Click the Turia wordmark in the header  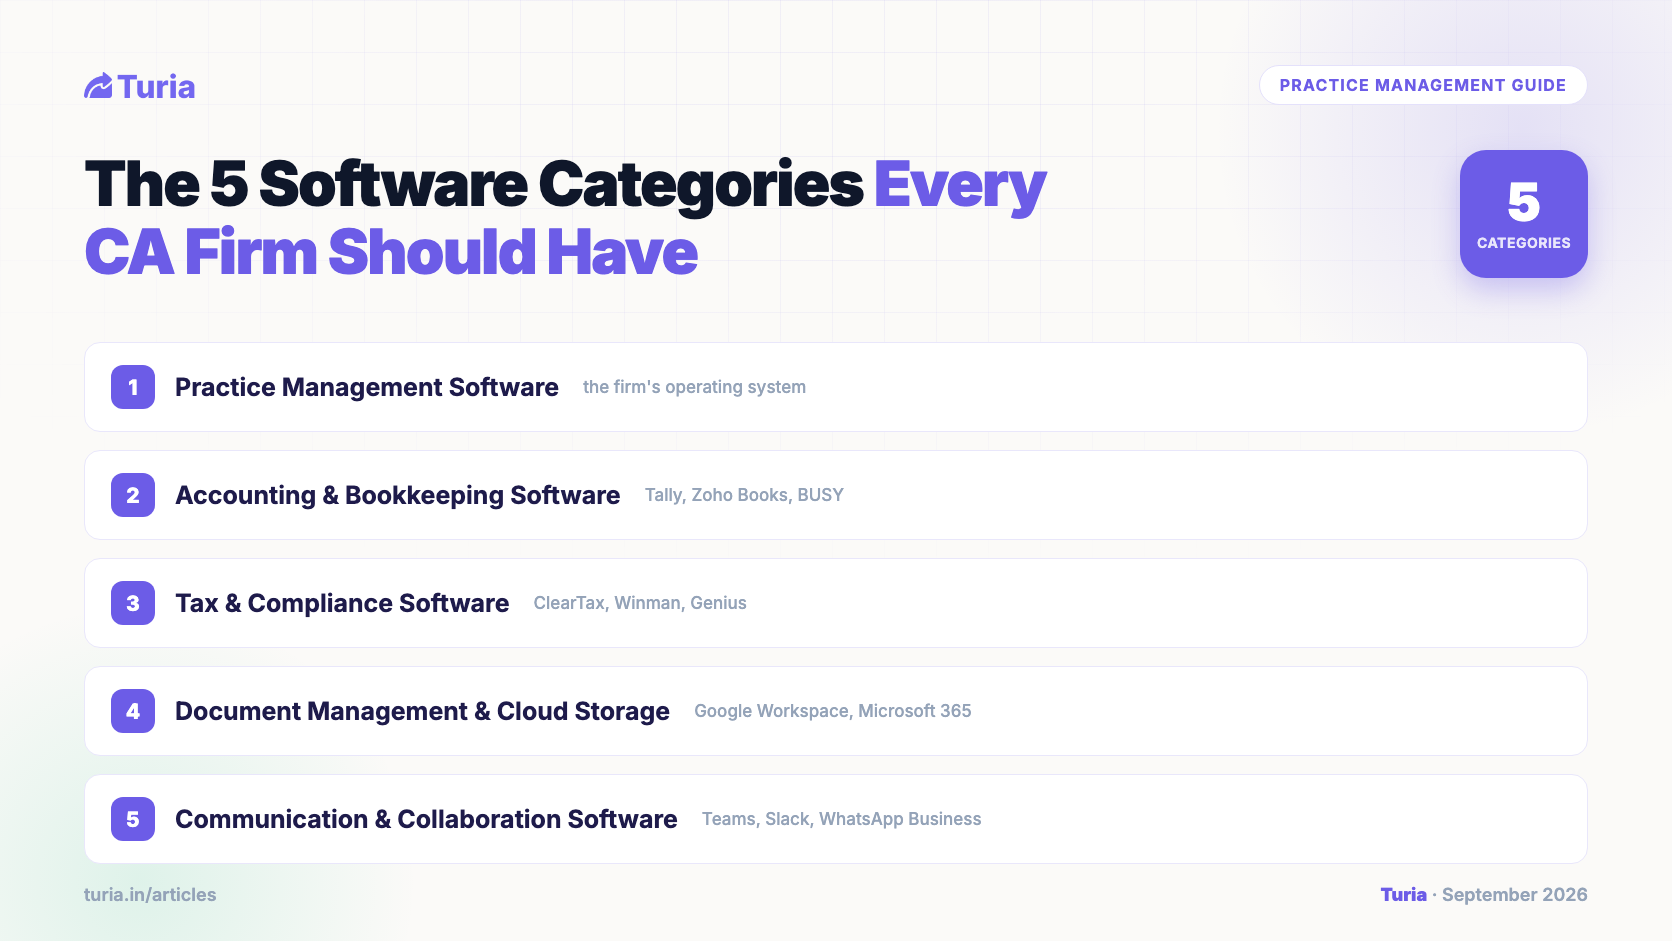[x=156, y=87]
